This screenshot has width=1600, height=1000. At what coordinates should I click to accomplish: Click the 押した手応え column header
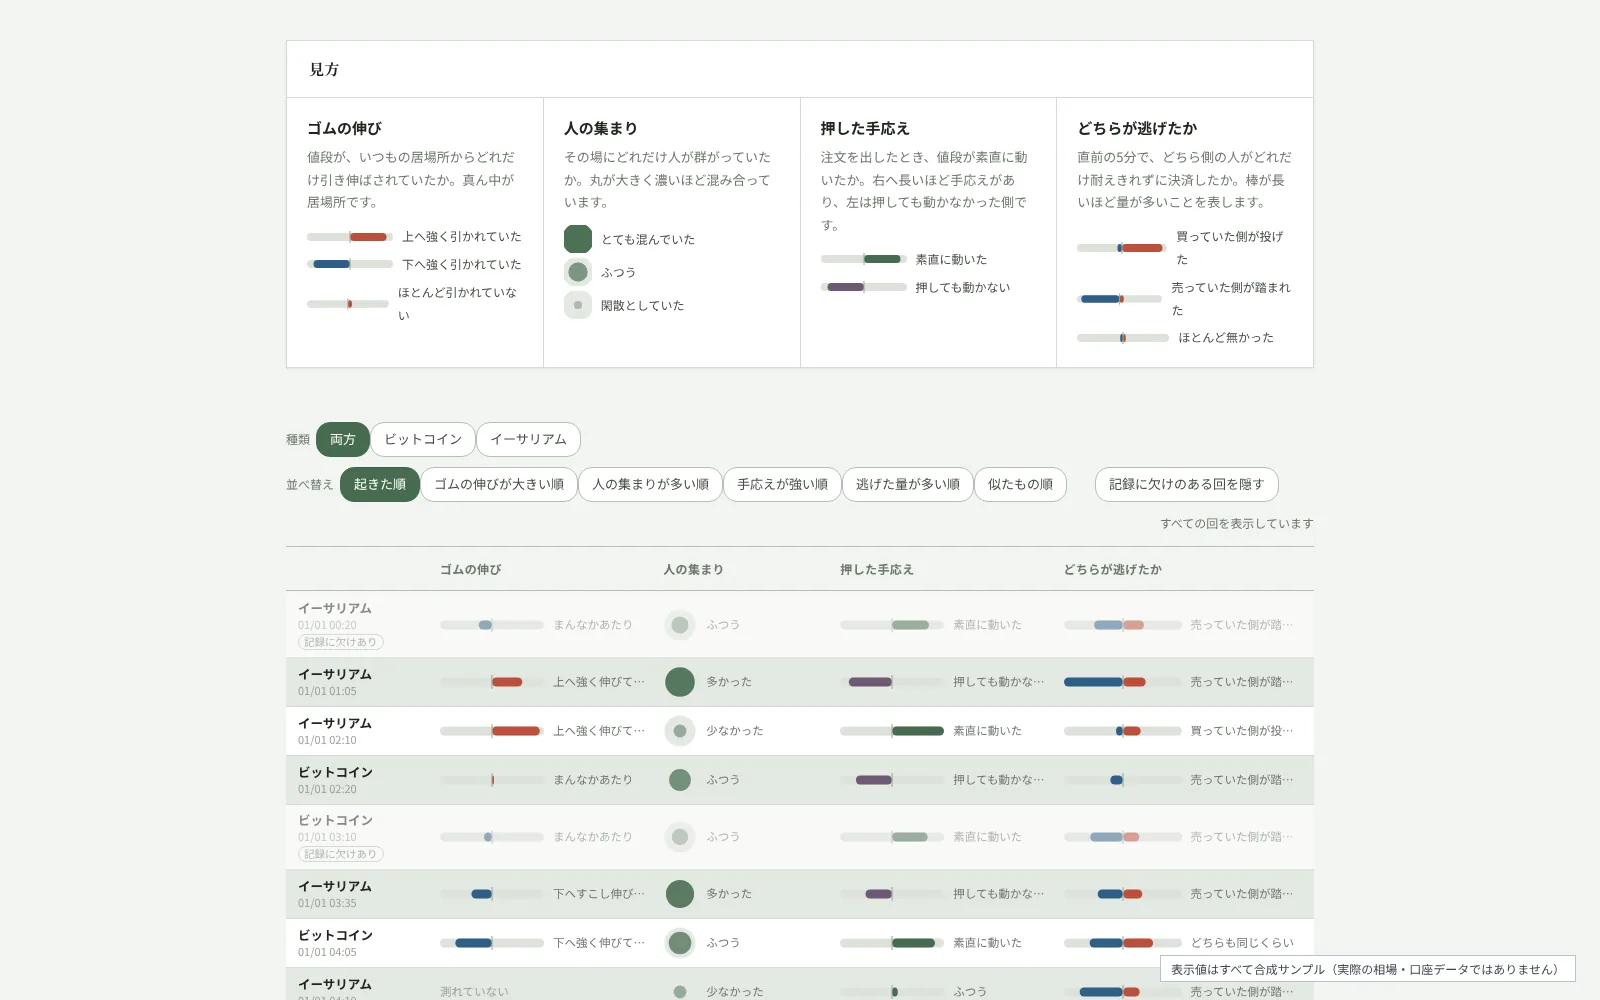pyautogui.click(x=877, y=569)
